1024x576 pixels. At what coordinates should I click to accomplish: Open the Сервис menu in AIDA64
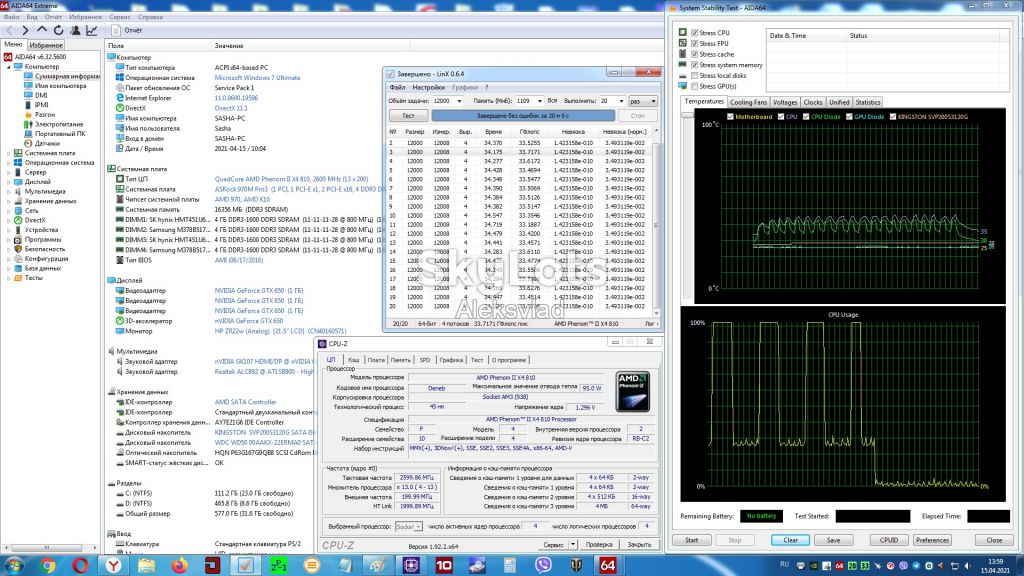pyautogui.click(x=120, y=17)
